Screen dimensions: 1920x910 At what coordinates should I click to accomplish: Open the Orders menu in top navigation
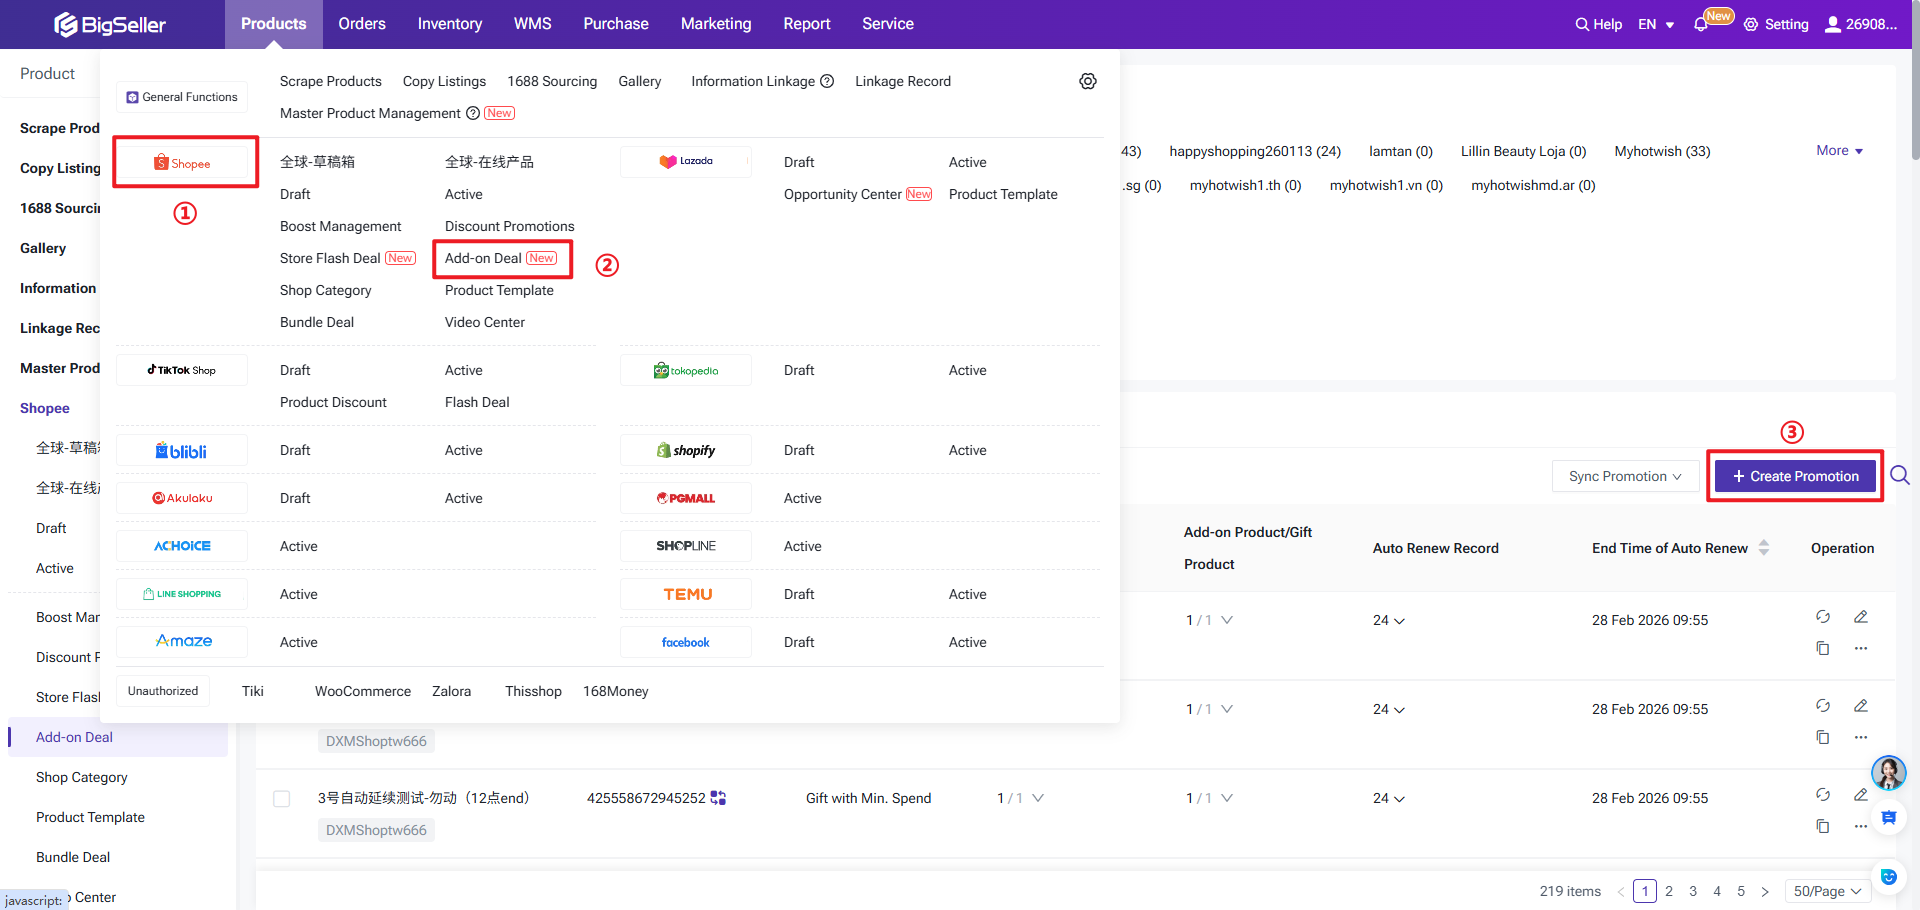[x=361, y=24]
